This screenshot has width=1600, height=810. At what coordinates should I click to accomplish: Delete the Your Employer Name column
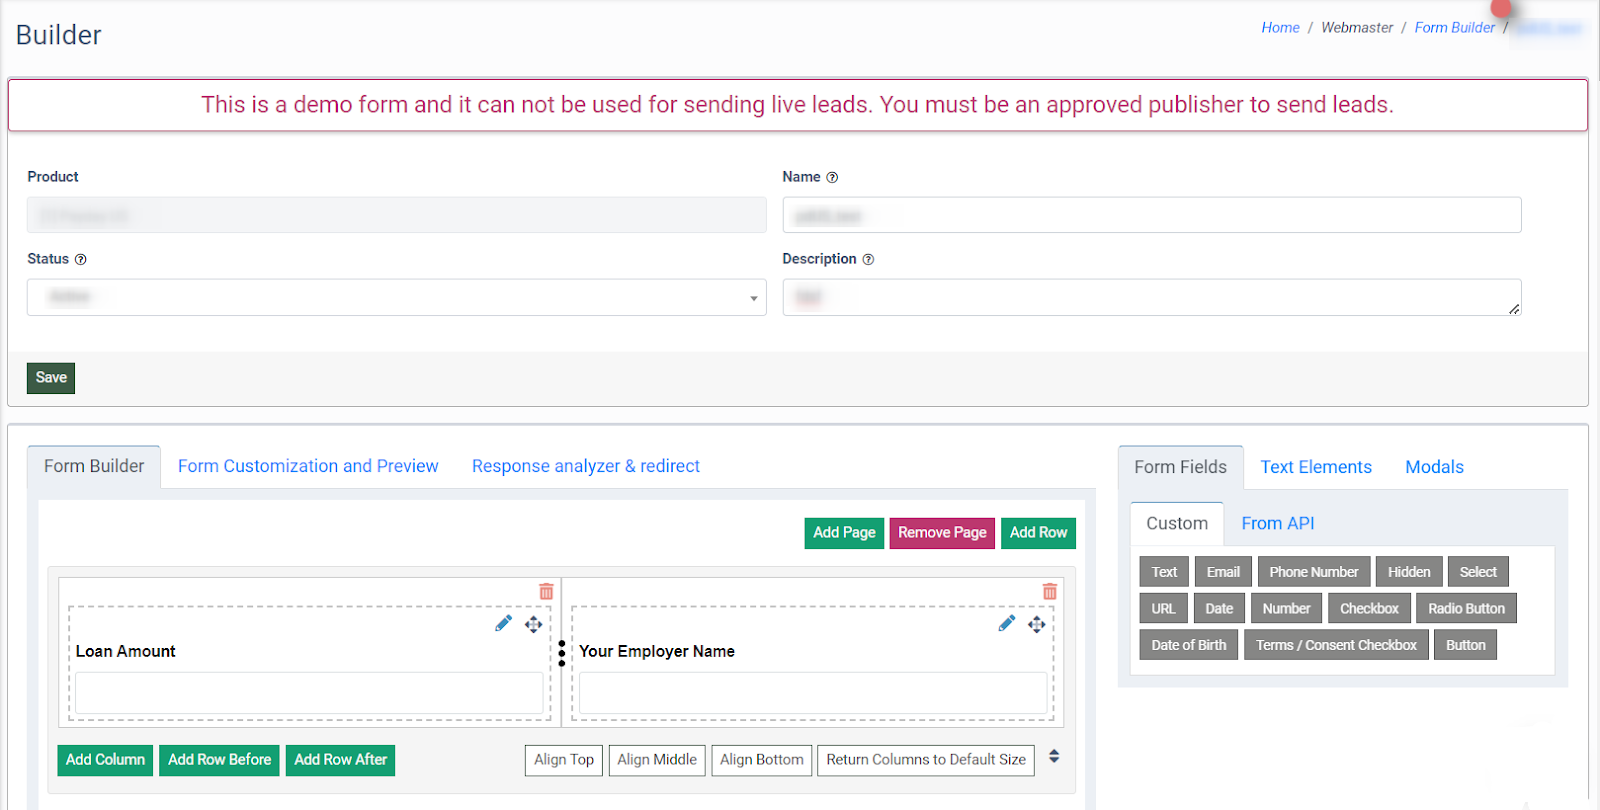pos(1049,591)
